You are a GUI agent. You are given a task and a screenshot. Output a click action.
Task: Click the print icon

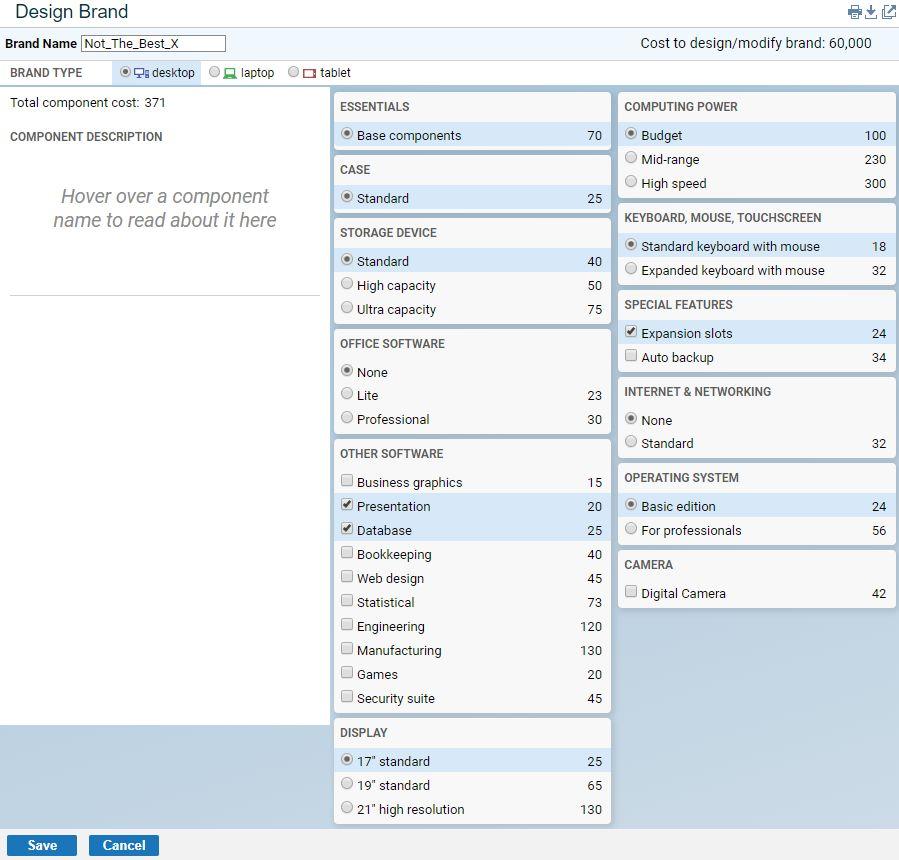854,12
